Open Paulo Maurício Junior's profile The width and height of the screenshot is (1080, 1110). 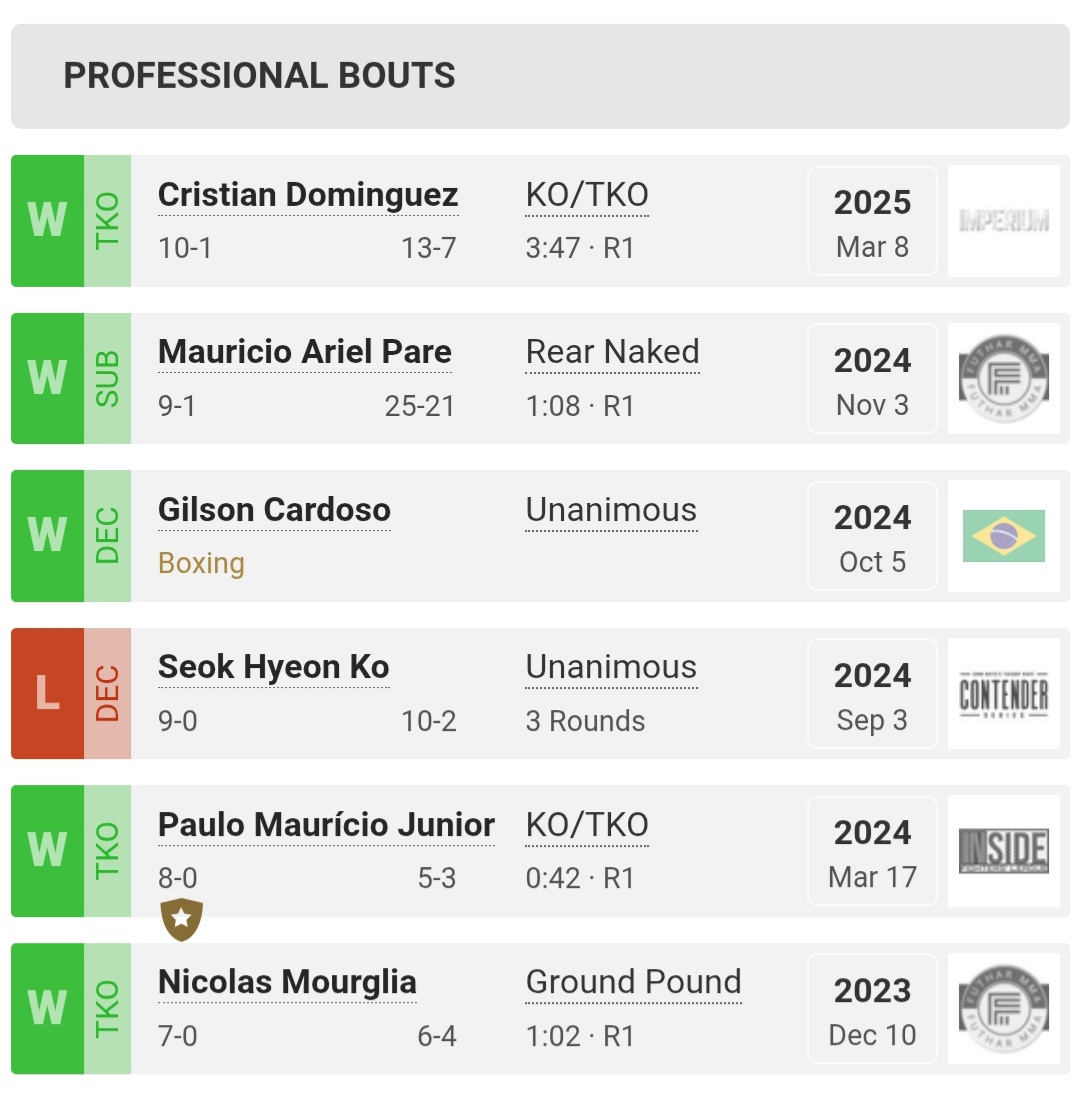point(326,825)
